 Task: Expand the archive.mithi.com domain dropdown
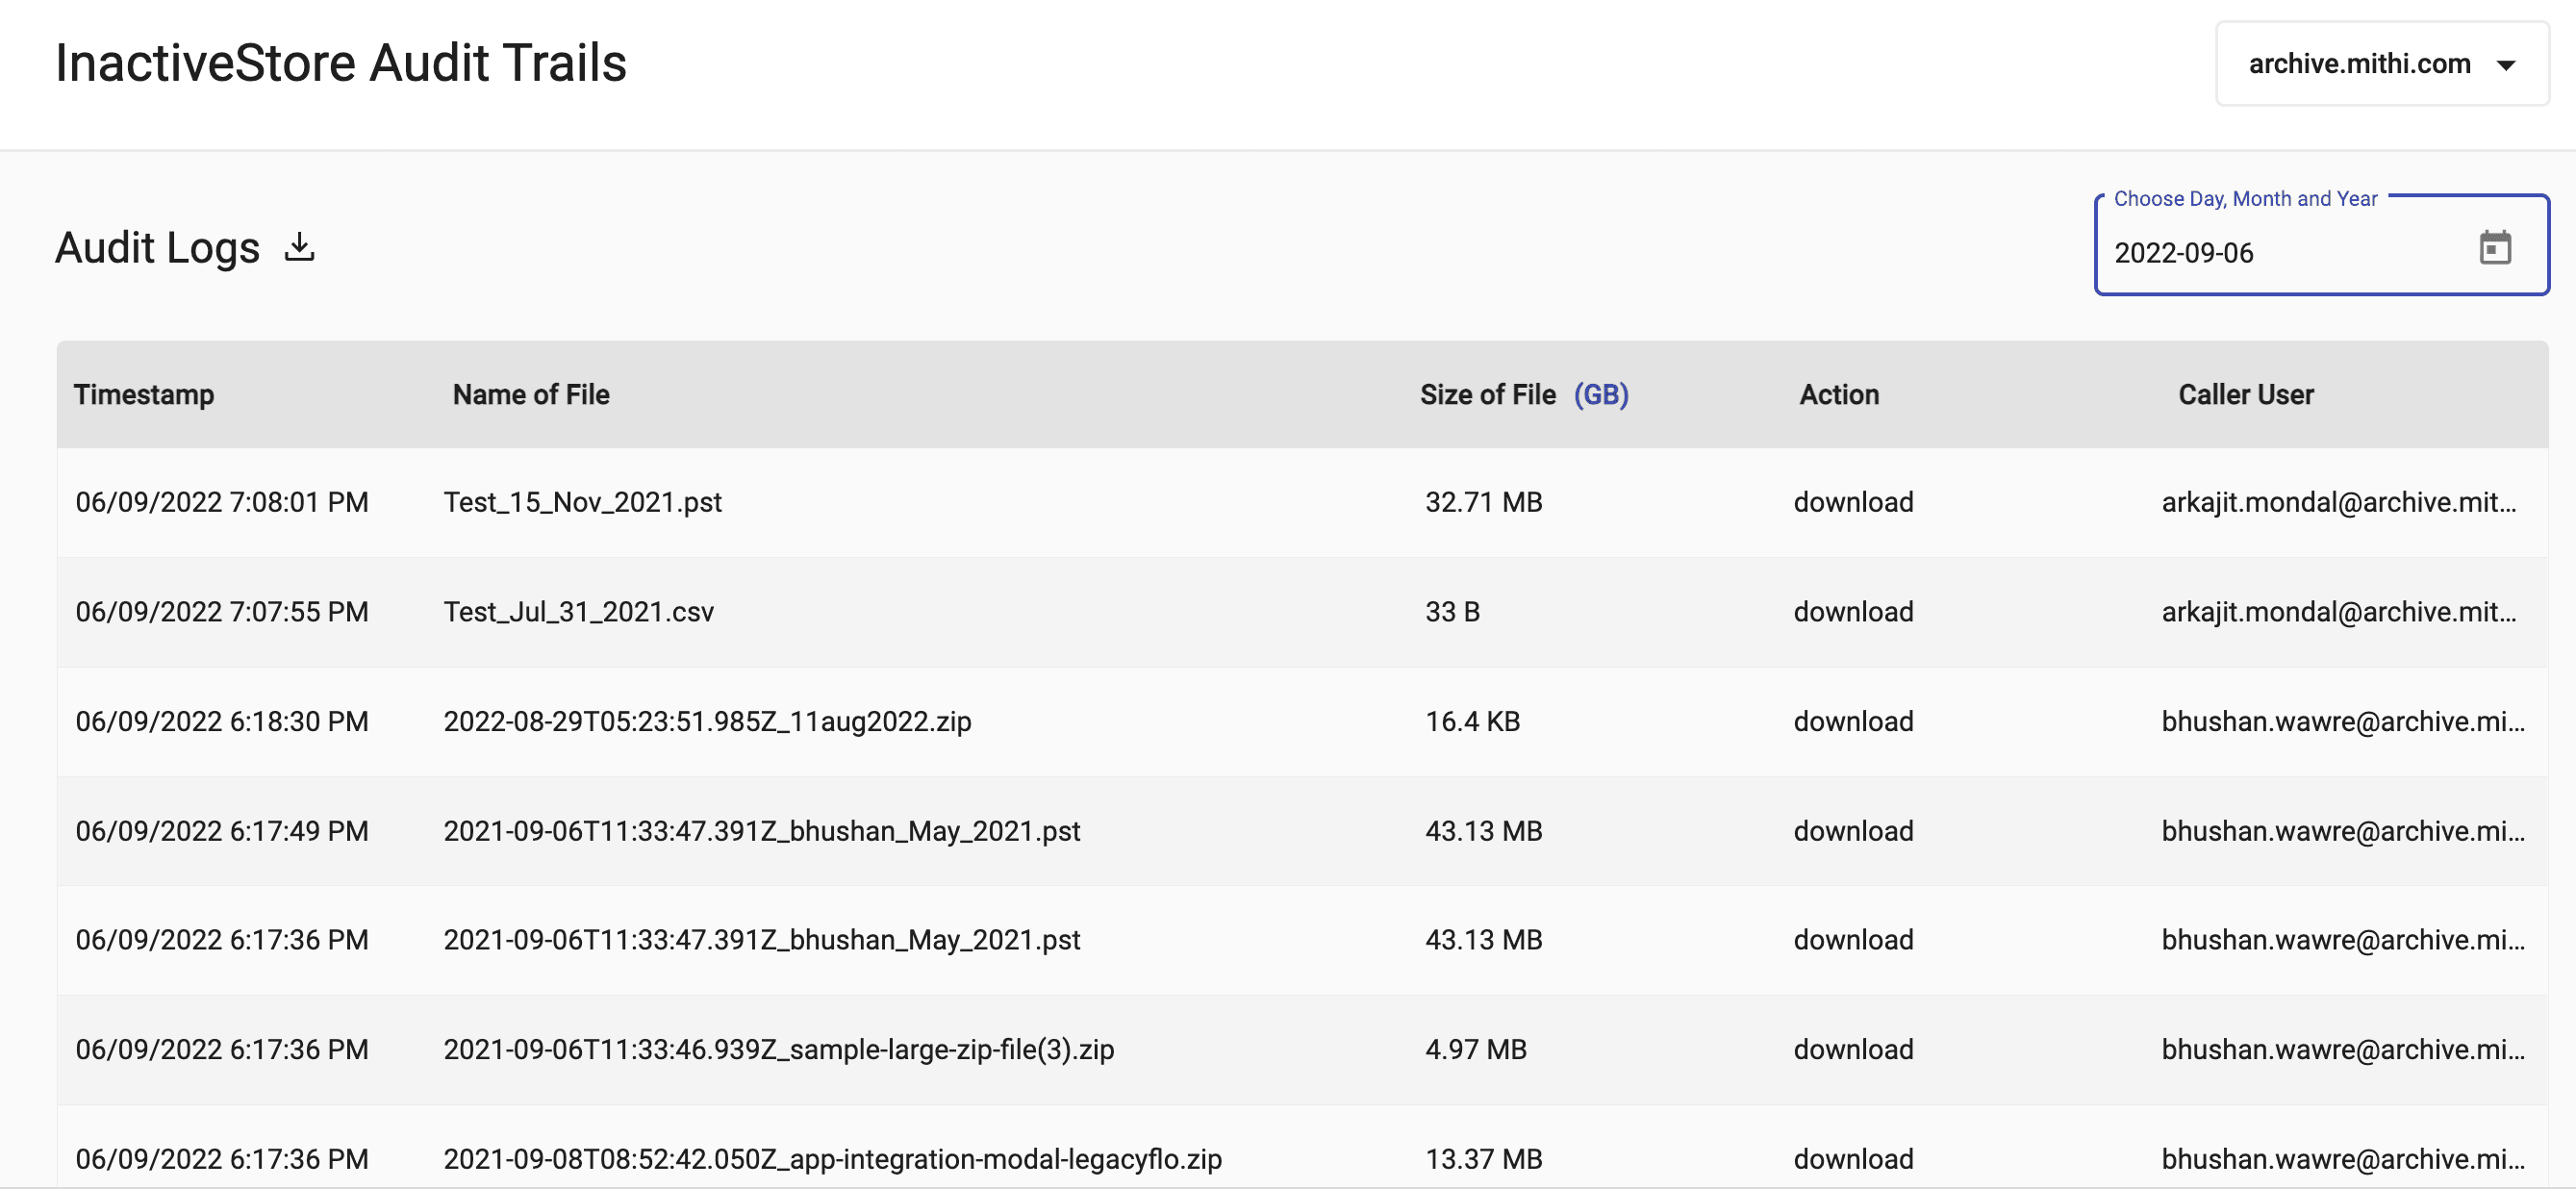[2381, 64]
